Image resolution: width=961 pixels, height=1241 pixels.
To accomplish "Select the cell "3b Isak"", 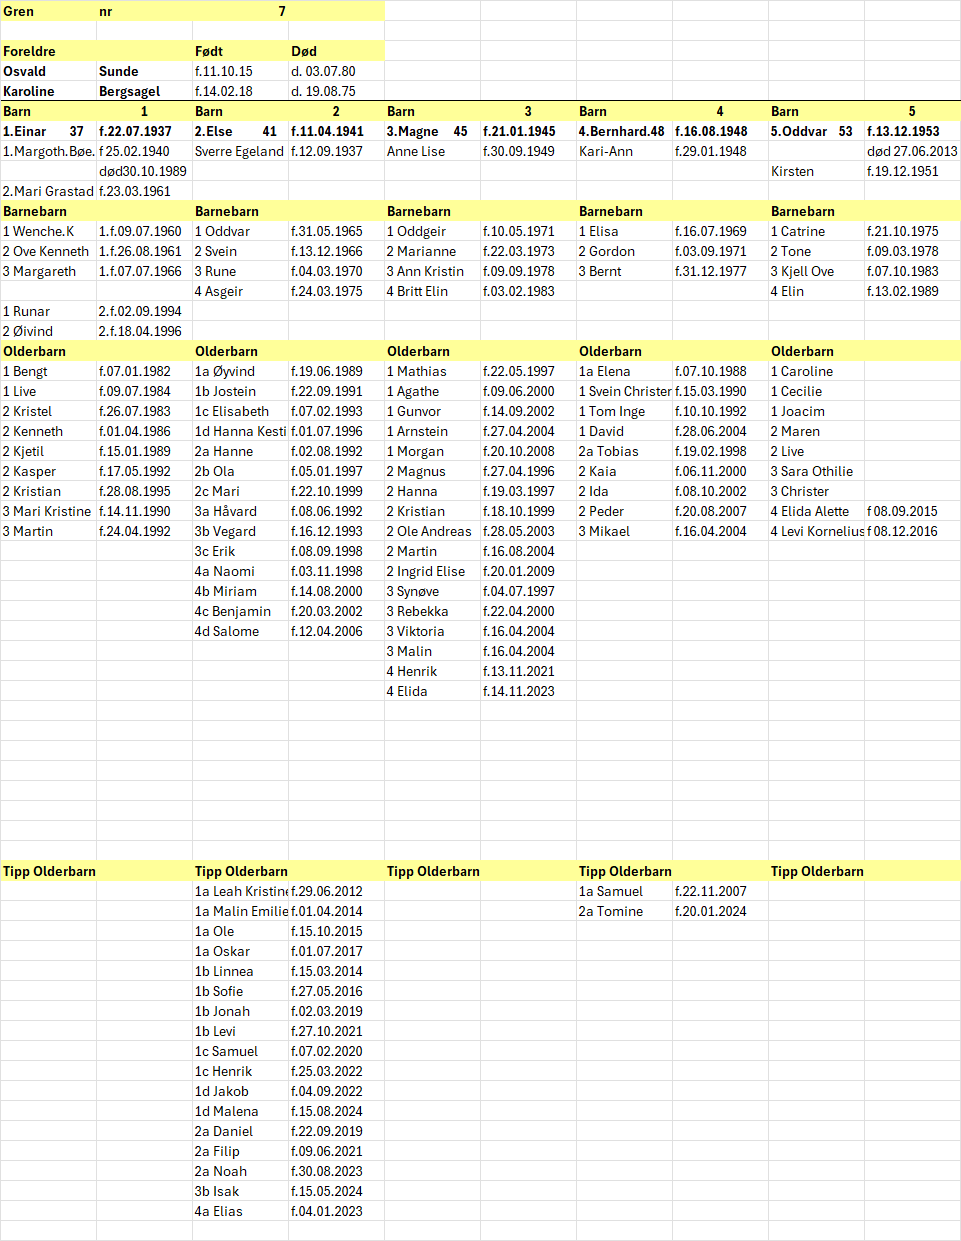I will [240, 1191].
